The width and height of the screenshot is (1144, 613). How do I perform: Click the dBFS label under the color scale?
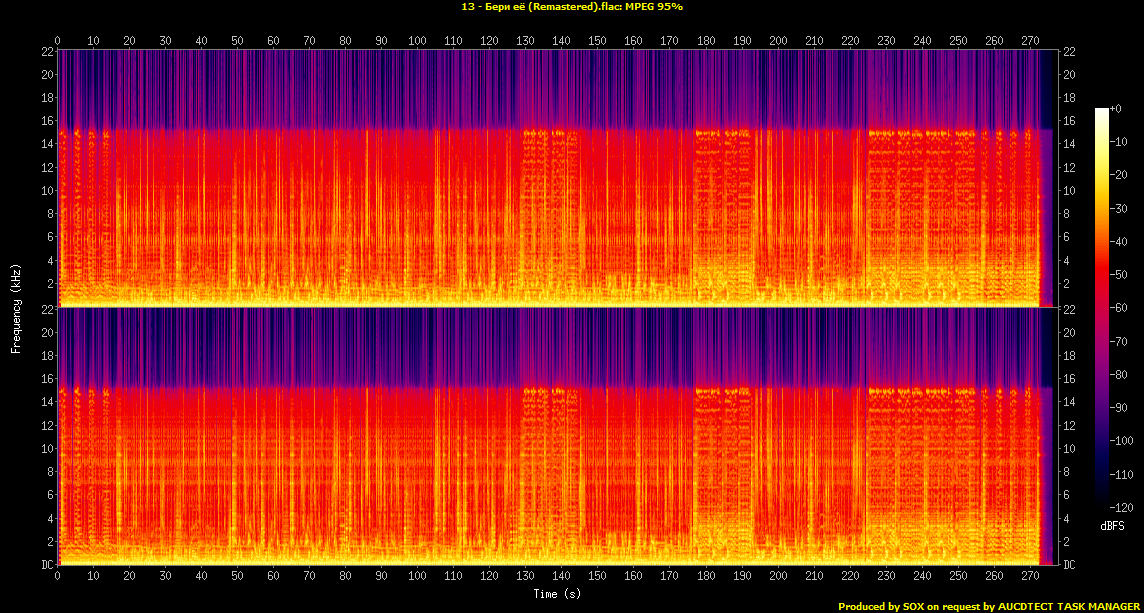tap(1111, 524)
